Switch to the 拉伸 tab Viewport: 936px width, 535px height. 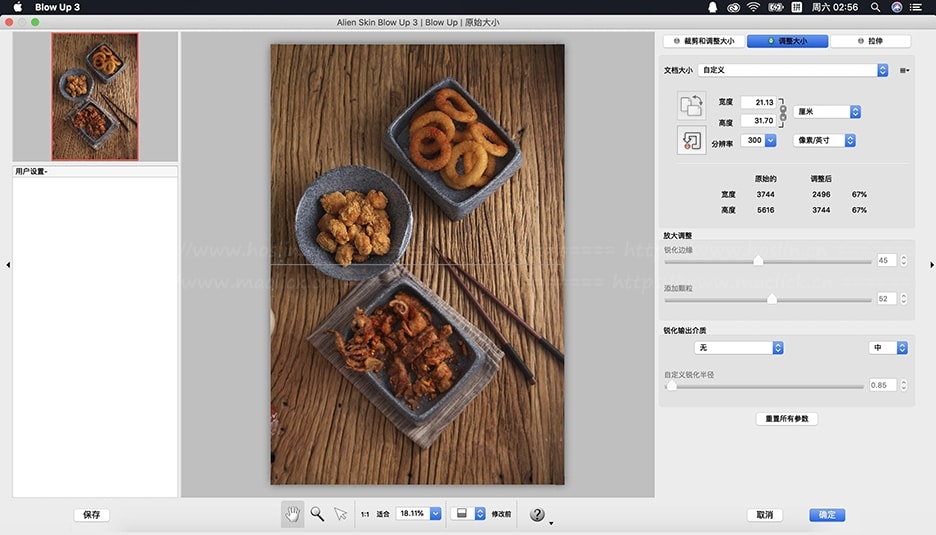click(870, 41)
